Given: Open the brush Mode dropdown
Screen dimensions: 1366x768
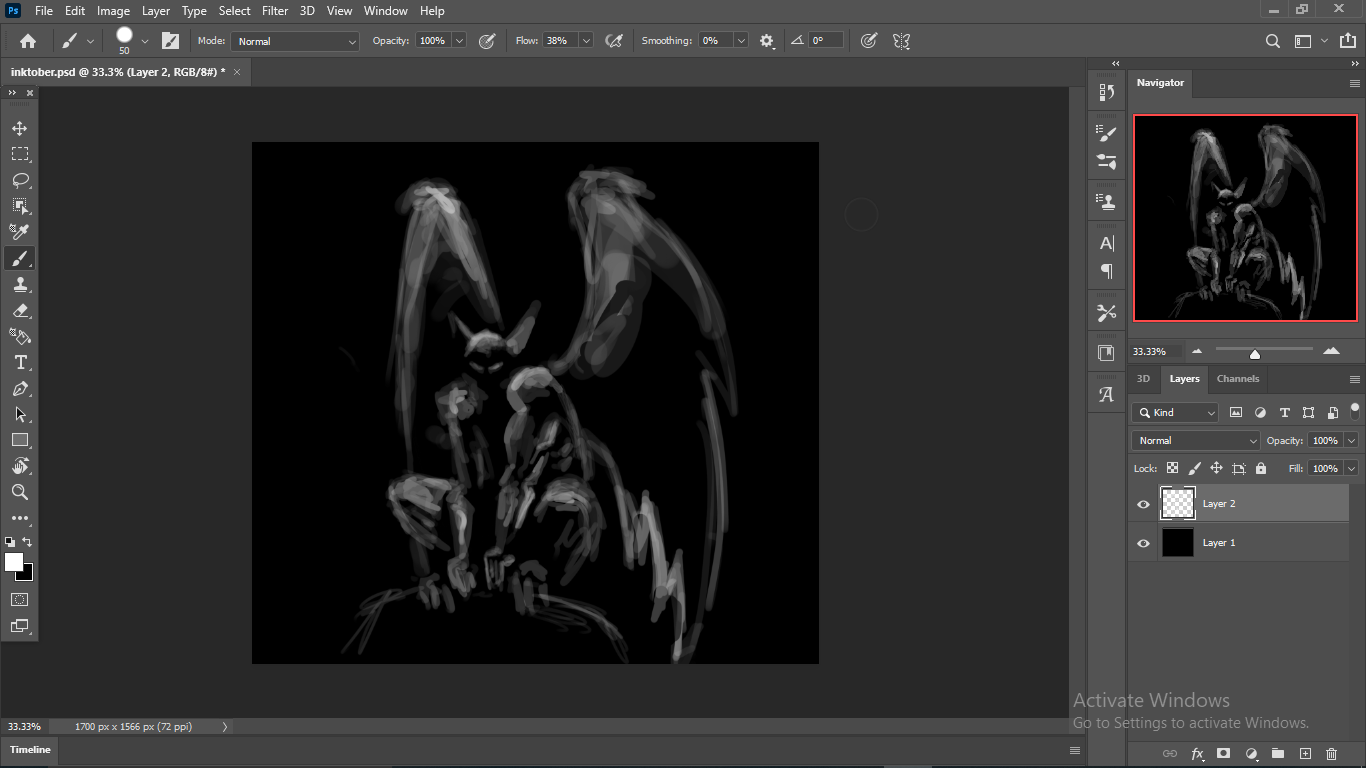Looking at the screenshot, I should tap(295, 41).
